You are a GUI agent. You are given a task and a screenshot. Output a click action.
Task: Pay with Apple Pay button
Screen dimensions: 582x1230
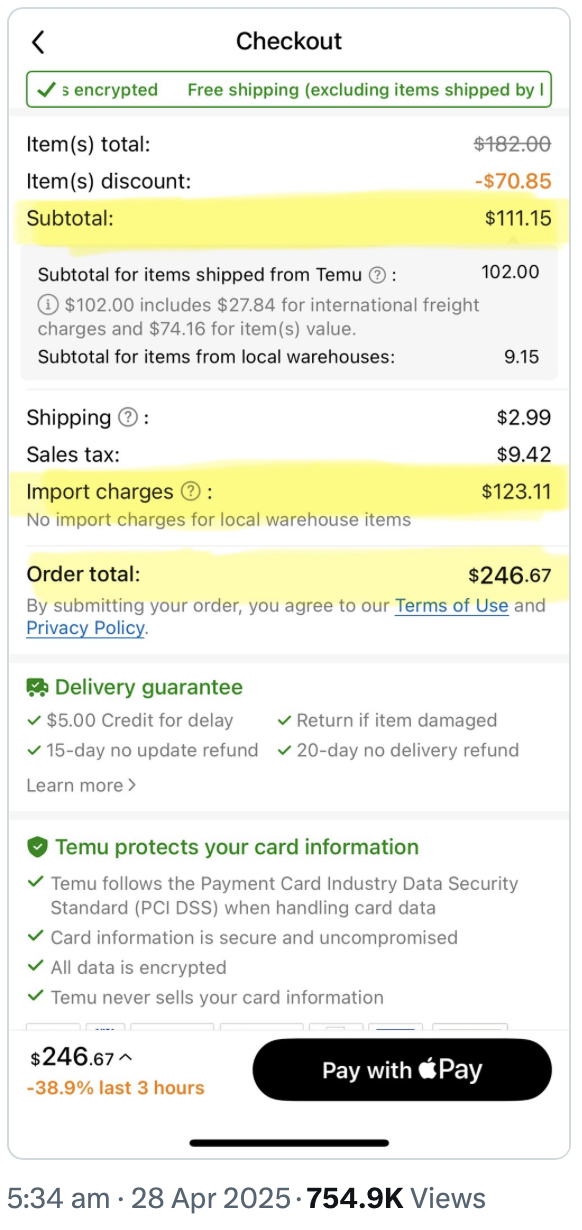tap(402, 1070)
